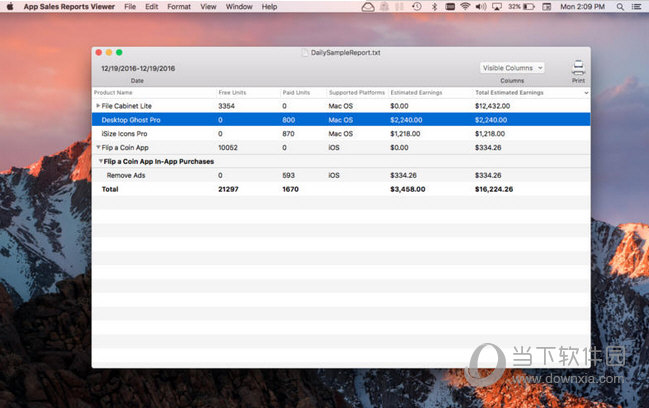
Task: Open the Visible Columns dropdown
Action: 512,68
